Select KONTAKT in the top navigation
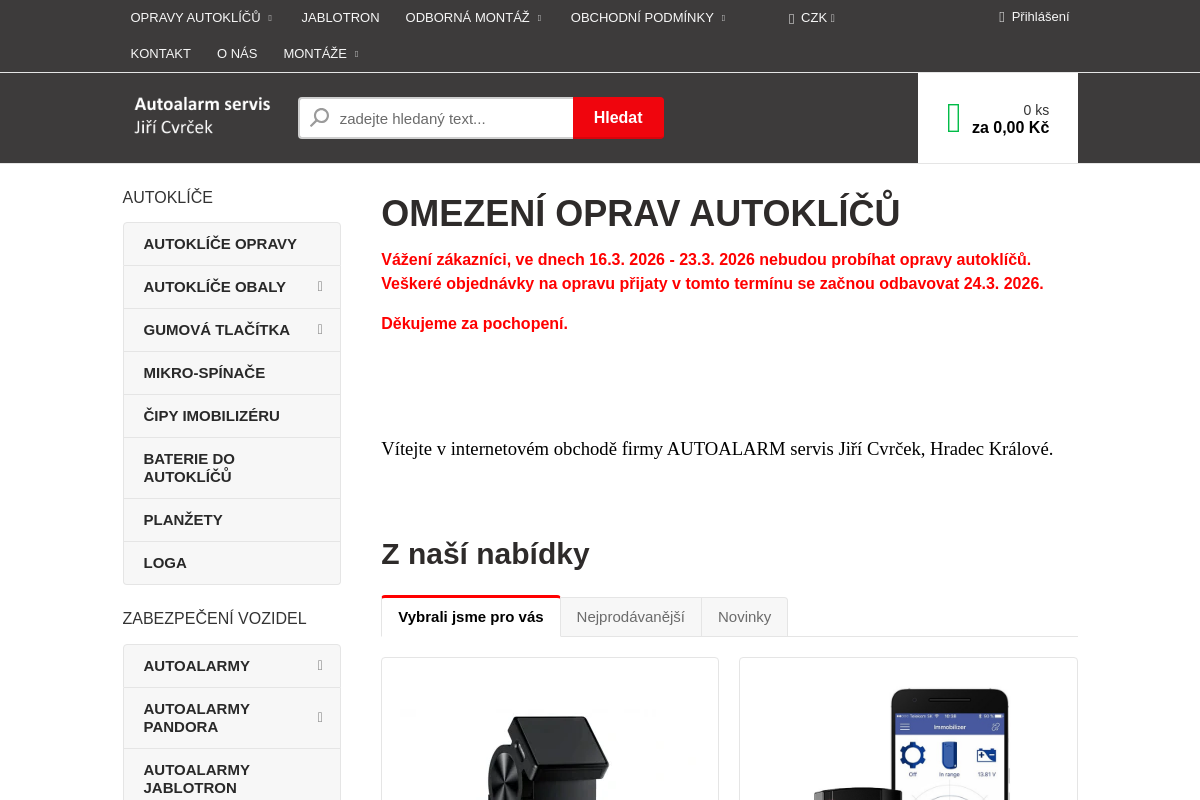Image resolution: width=1200 pixels, height=800 pixels. [161, 54]
